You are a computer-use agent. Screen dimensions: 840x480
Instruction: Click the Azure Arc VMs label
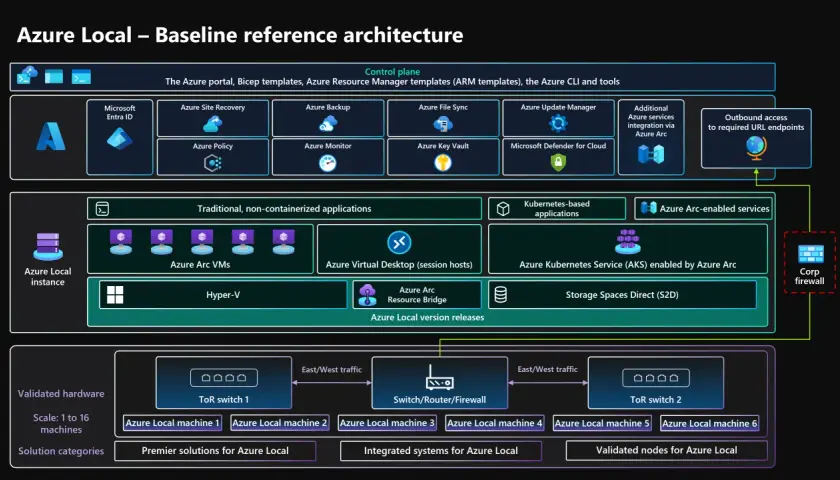(200, 265)
